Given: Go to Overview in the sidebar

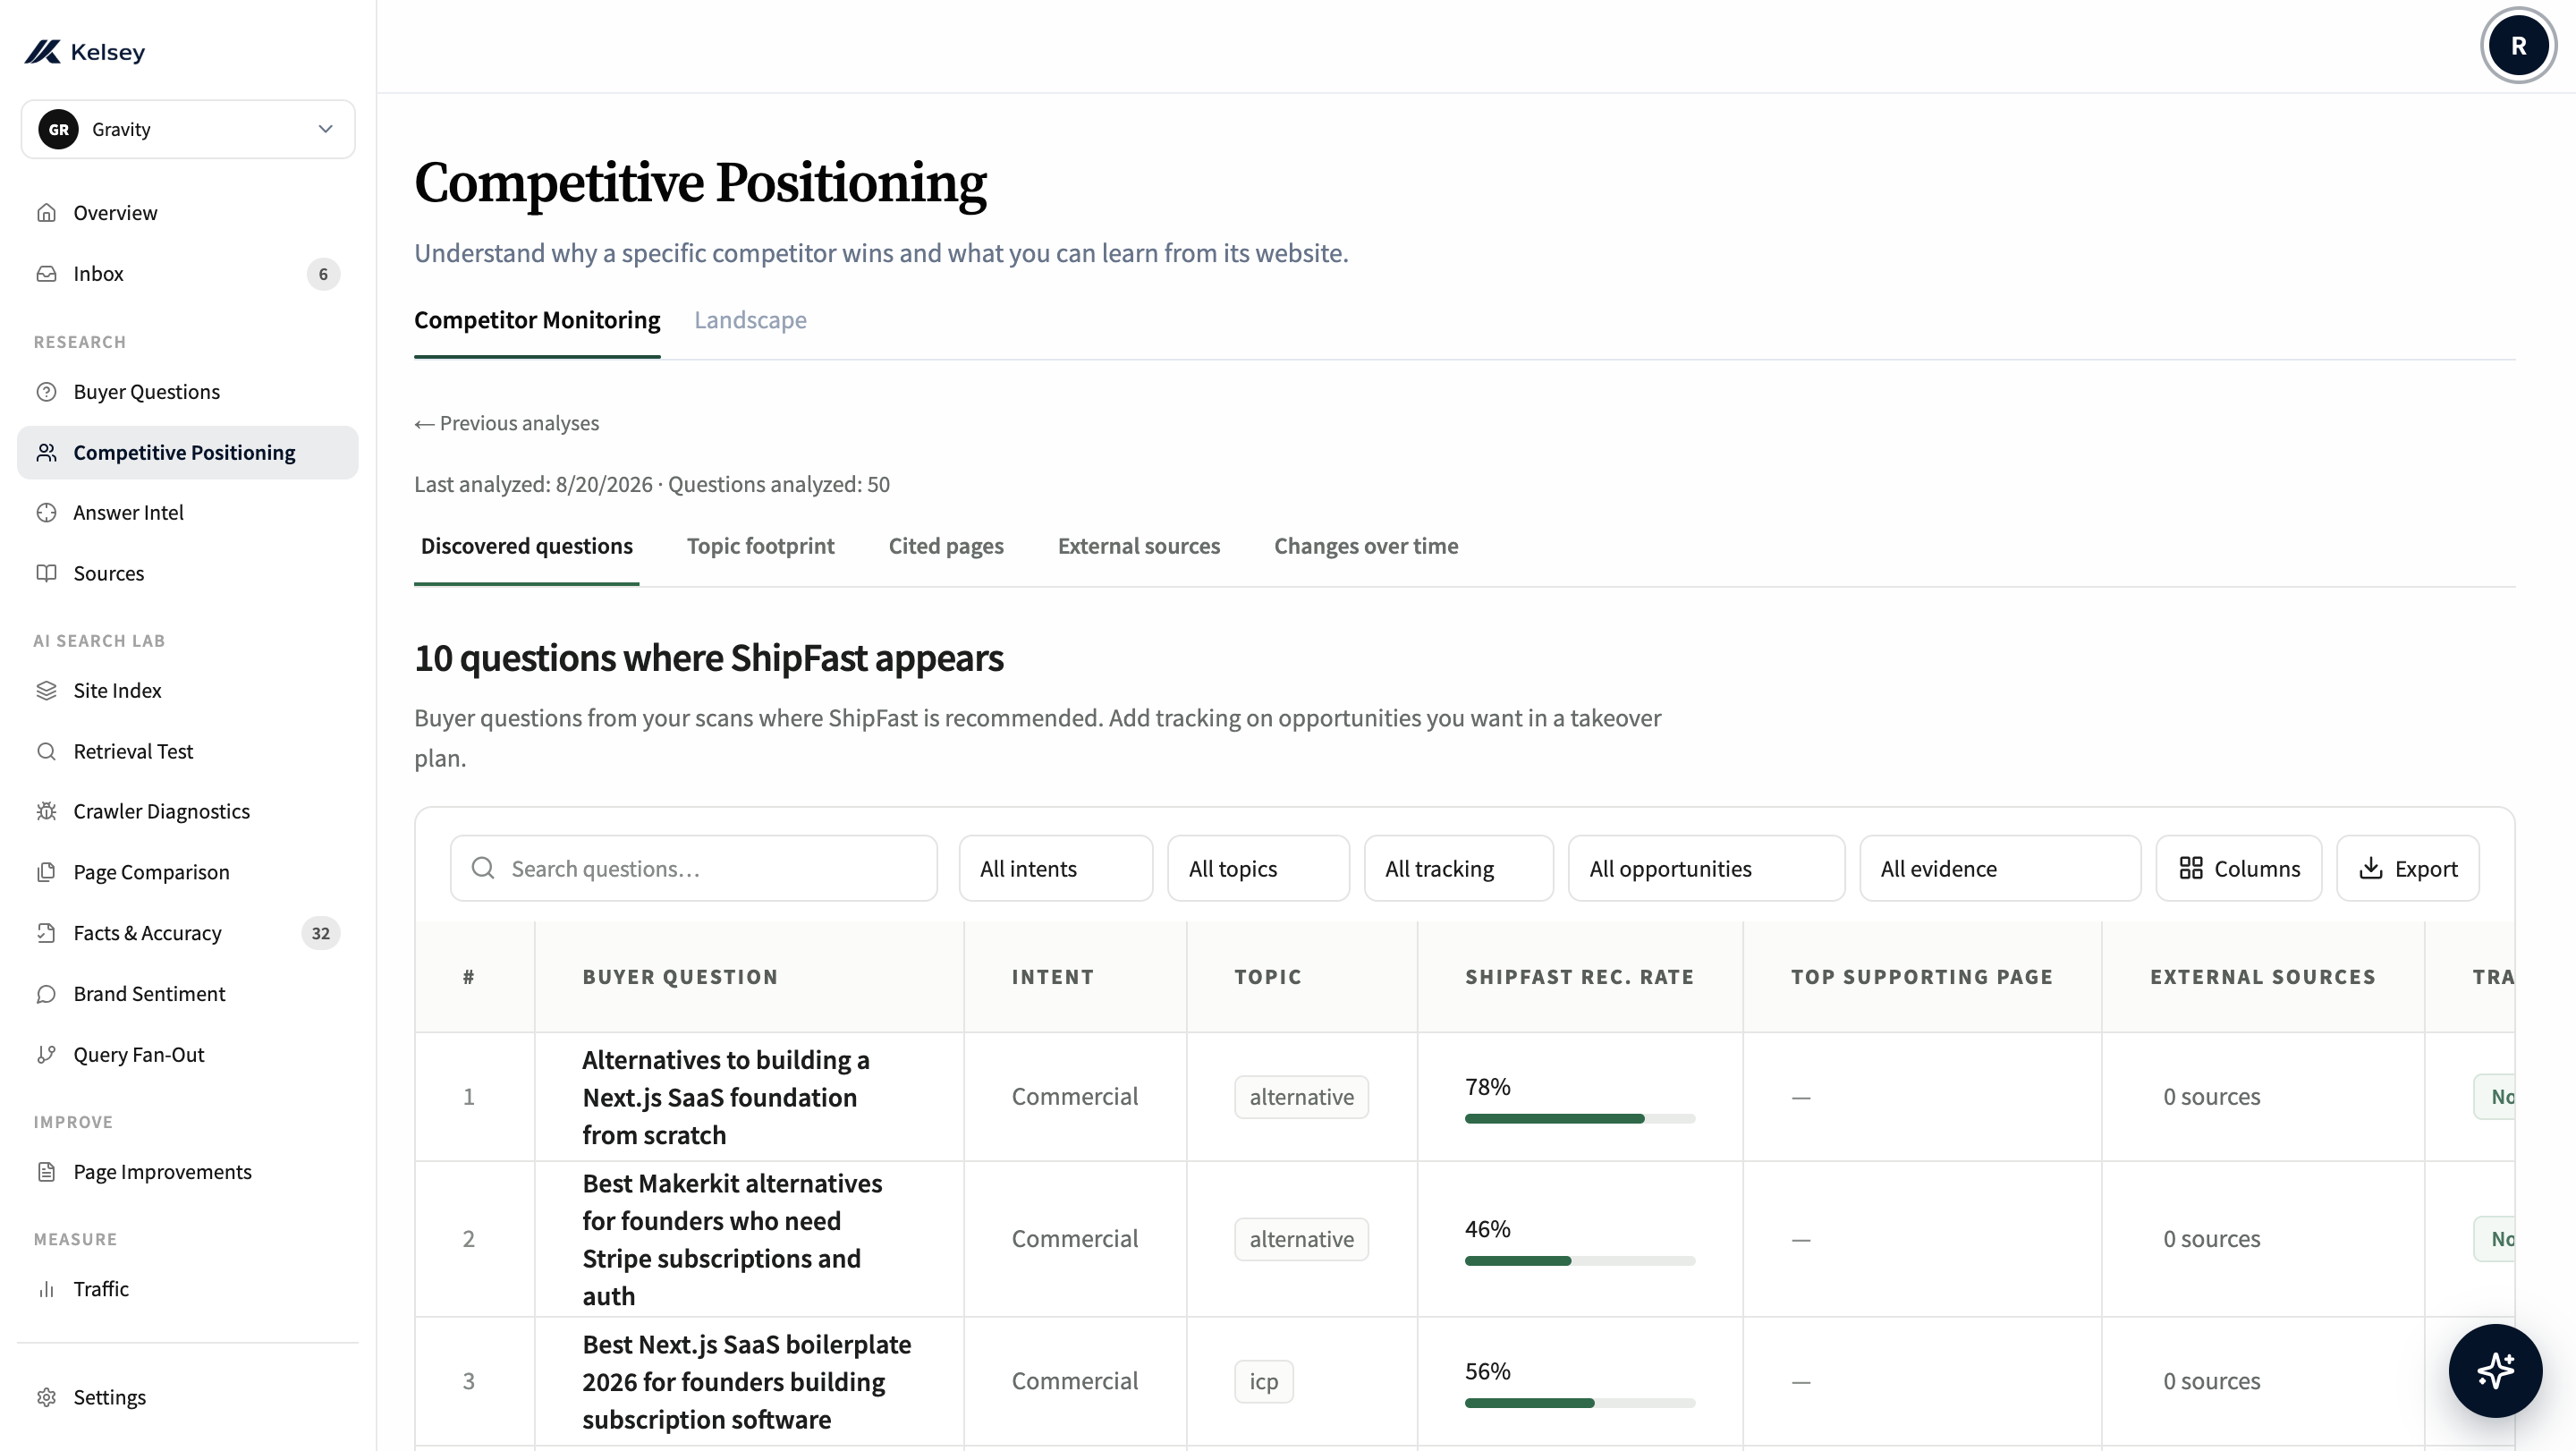Looking at the screenshot, I should tap(188, 213).
